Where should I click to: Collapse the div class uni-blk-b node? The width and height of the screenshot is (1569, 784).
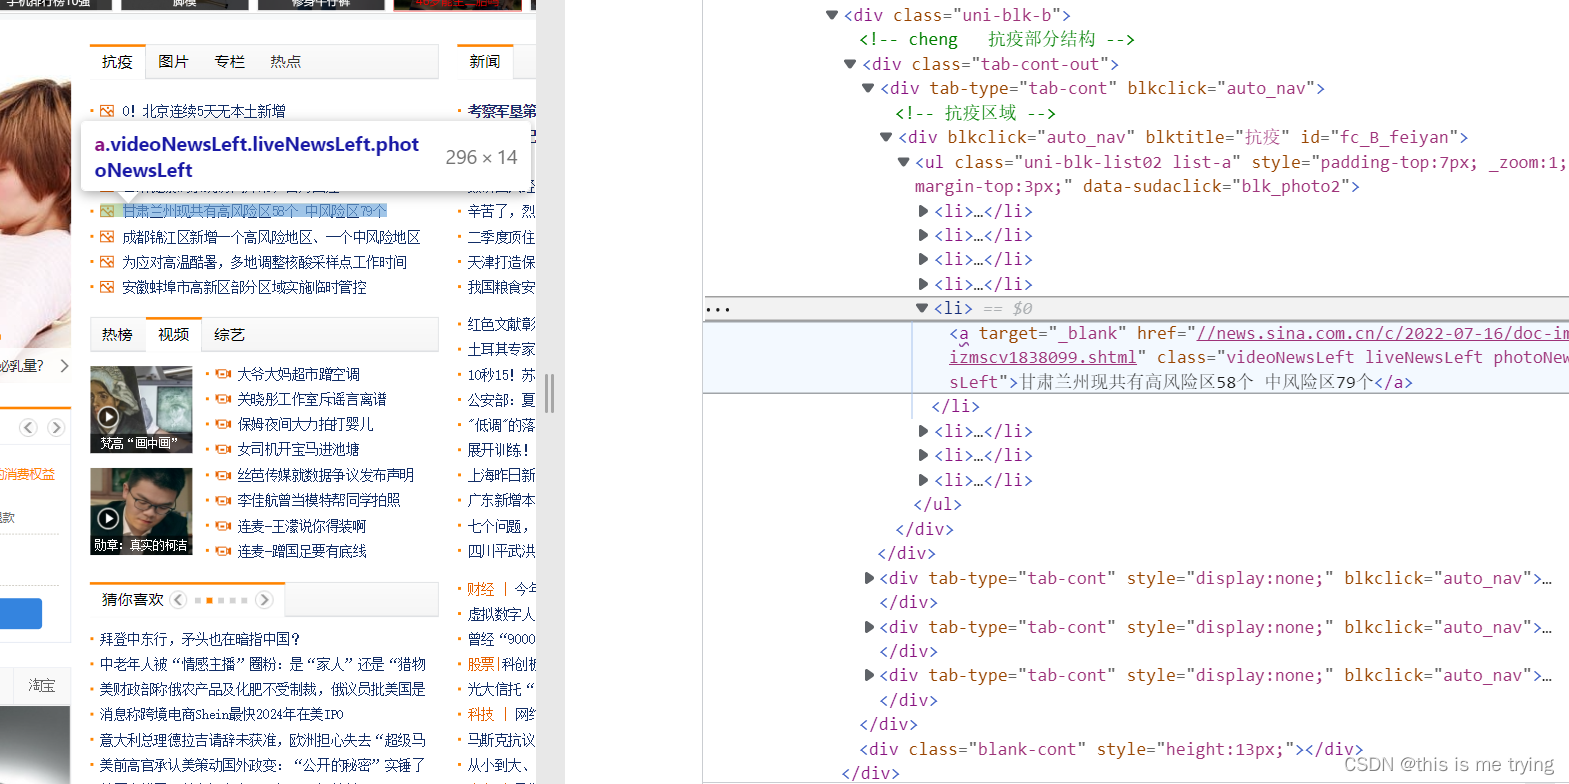[x=832, y=15]
